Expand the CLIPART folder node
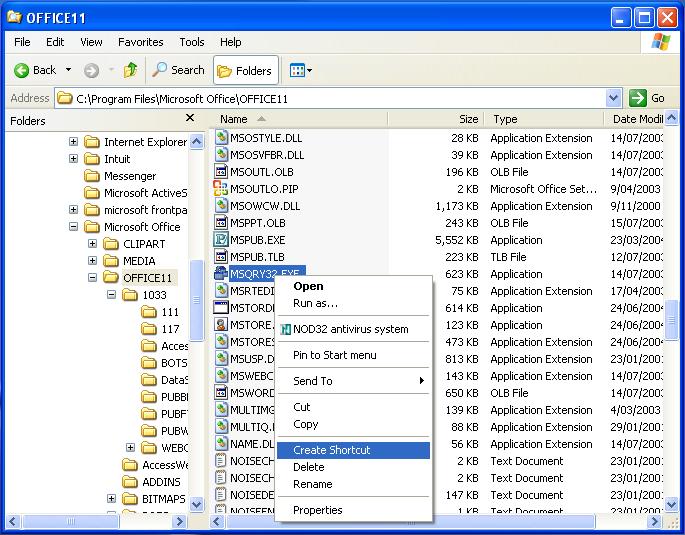This screenshot has height=535, width=685. [92, 244]
